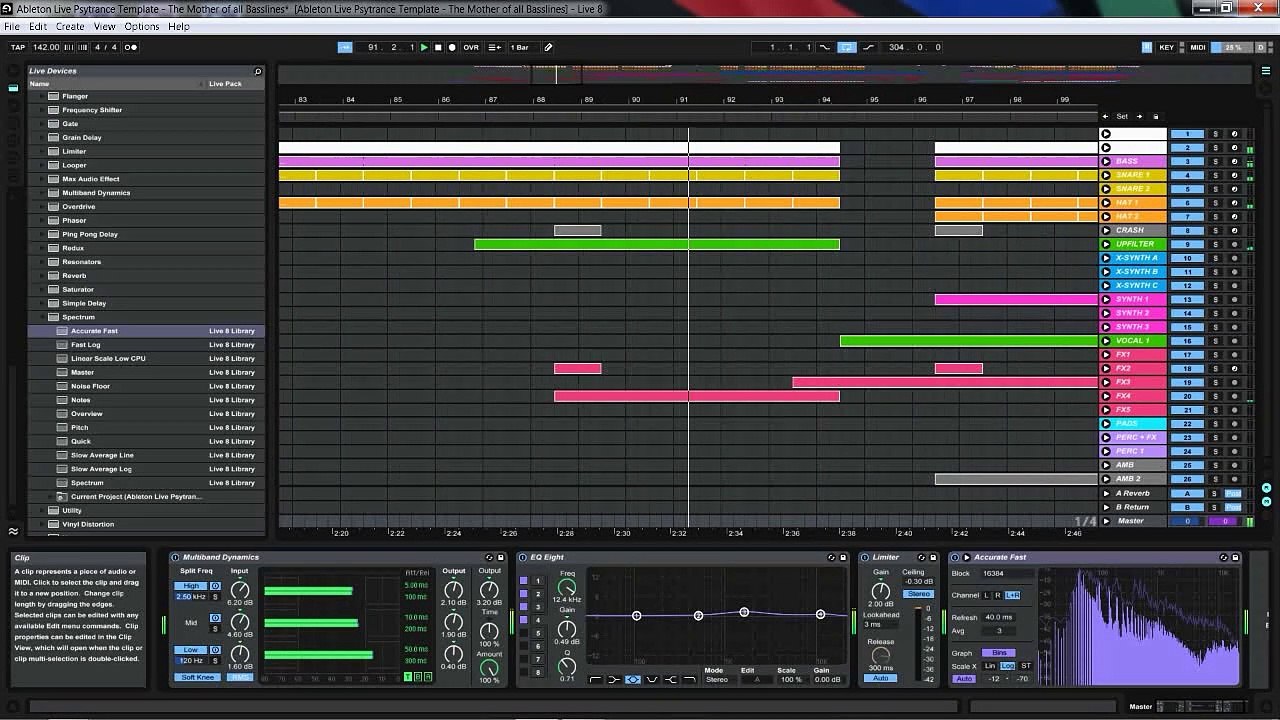The width and height of the screenshot is (1280, 720).
Task: Toggle the Multiband Dynamics device activator
Action: (176, 558)
